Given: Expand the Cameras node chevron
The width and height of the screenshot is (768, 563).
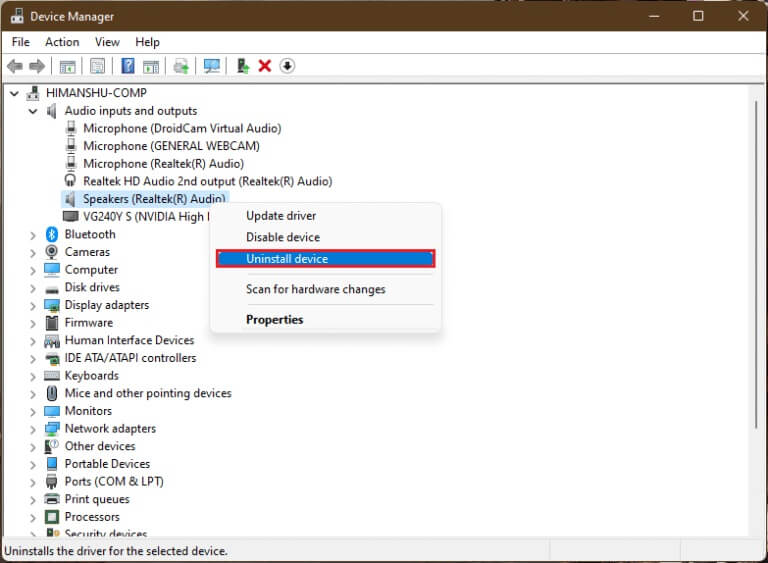Looking at the screenshot, I should (33, 253).
